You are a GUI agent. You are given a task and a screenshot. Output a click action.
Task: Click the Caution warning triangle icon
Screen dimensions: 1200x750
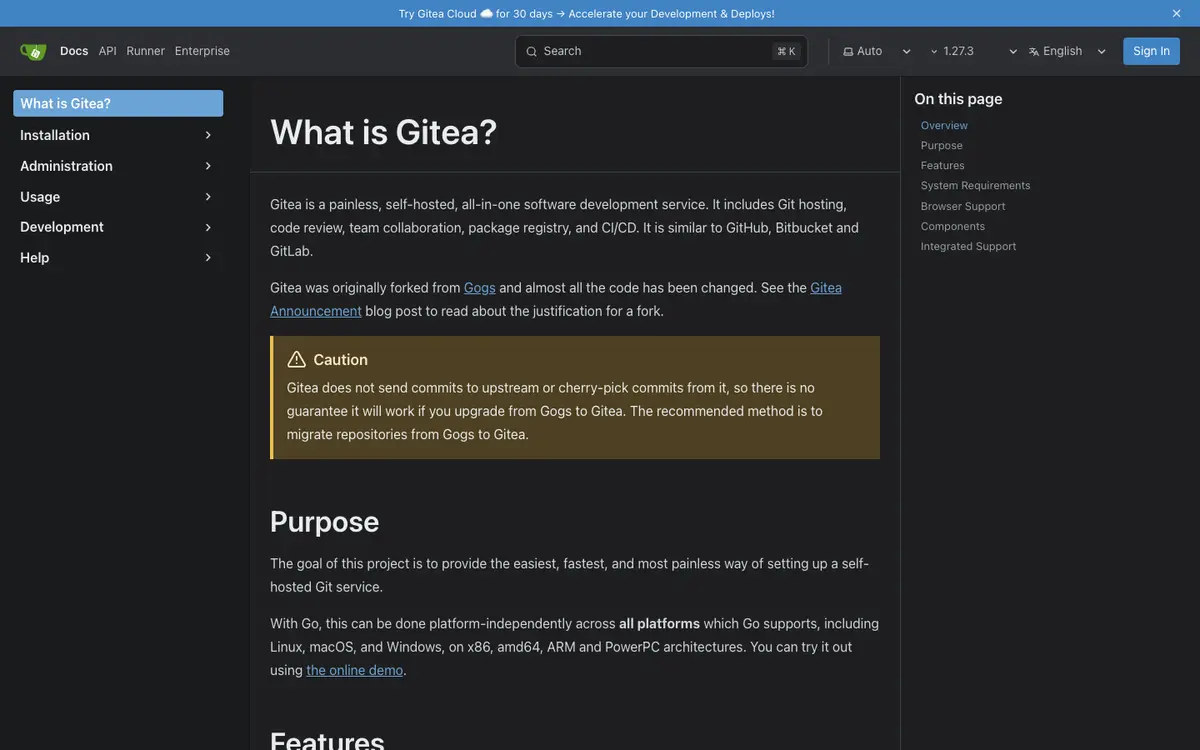pos(297,359)
